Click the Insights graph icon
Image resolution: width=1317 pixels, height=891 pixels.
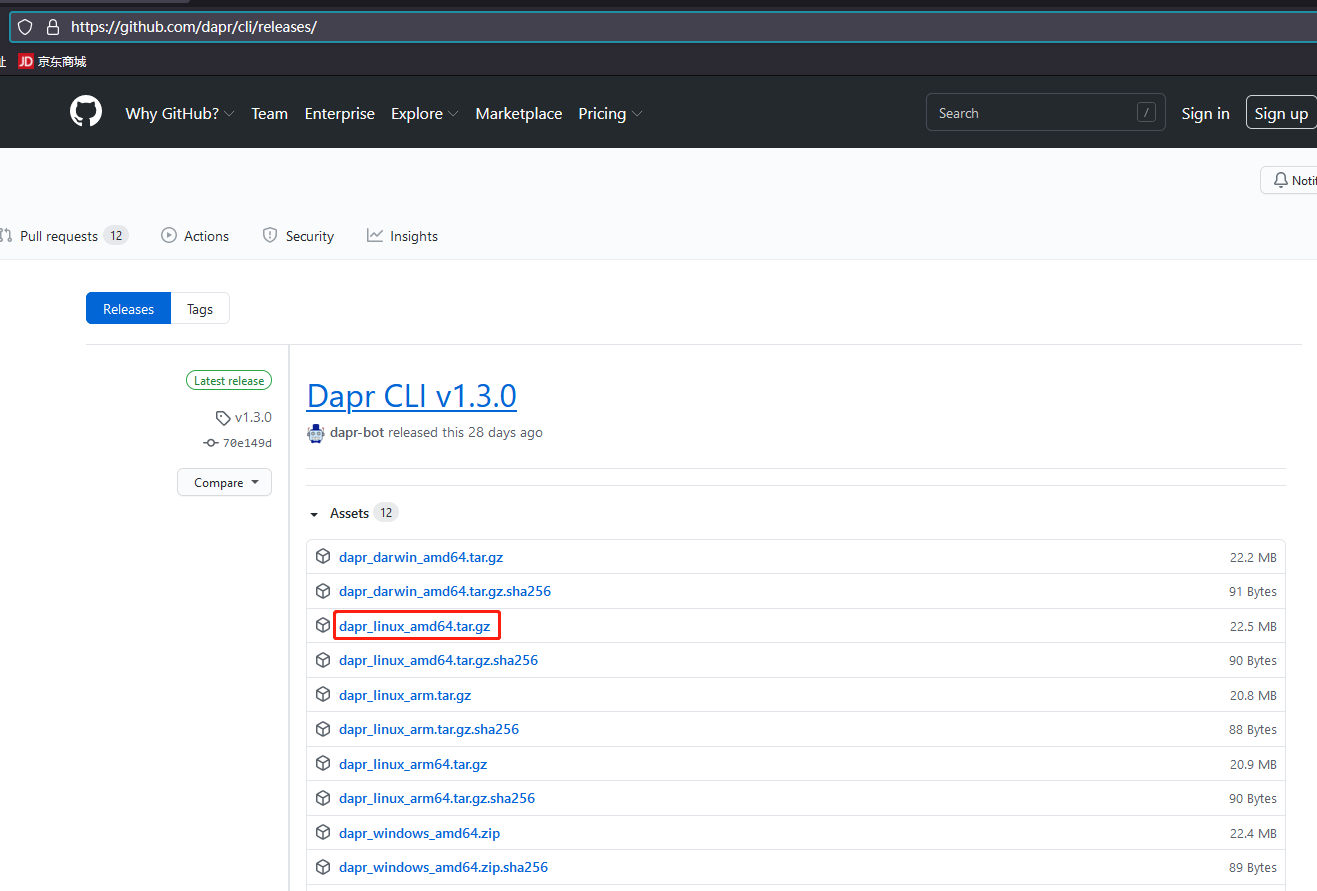coord(375,235)
